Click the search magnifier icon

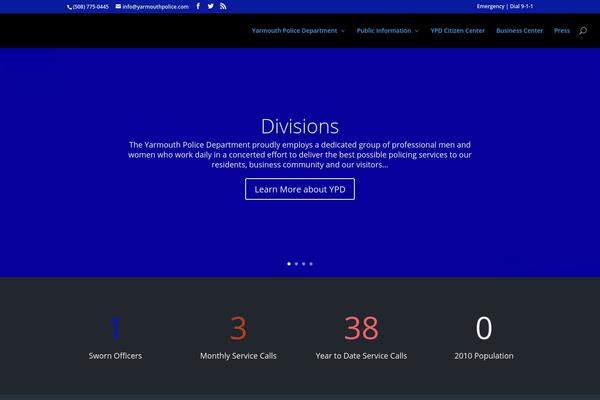point(583,31)
